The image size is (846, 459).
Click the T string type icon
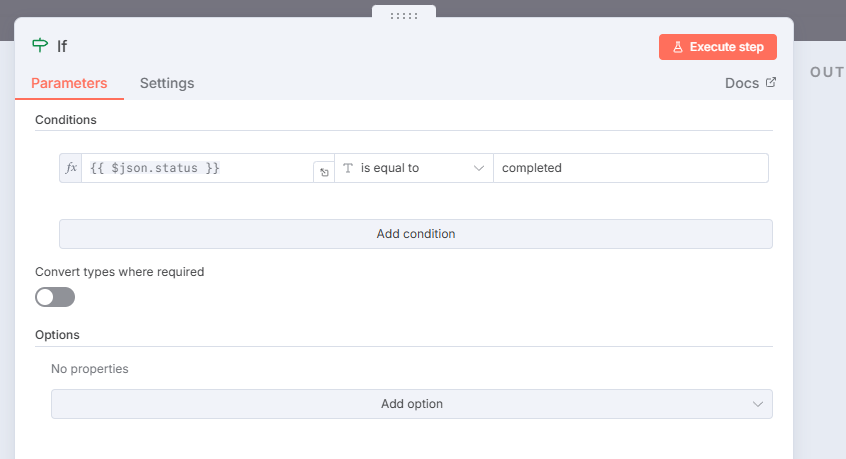(348, 168)
